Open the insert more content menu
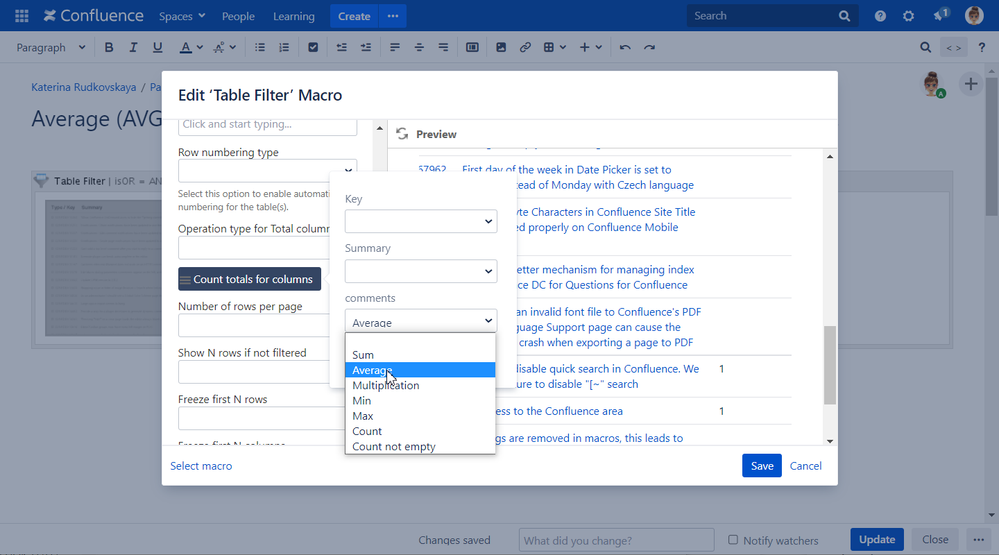The height and width of the screenshot is (555, 999). point(591,47)
